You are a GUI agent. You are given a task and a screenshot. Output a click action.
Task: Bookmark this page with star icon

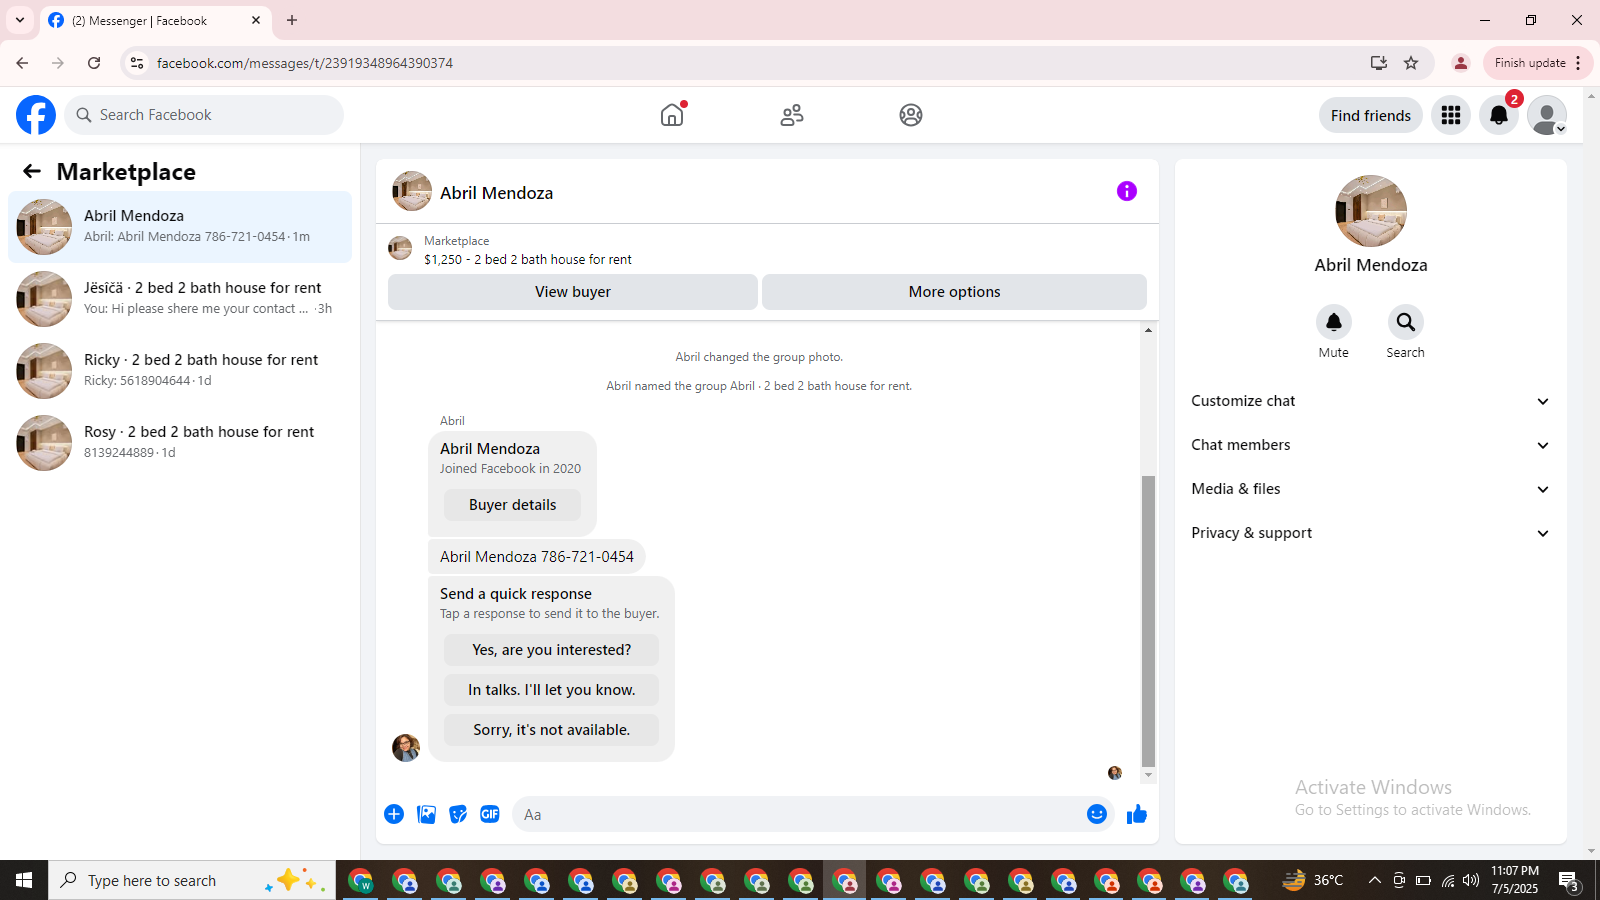pos(1411,63)
